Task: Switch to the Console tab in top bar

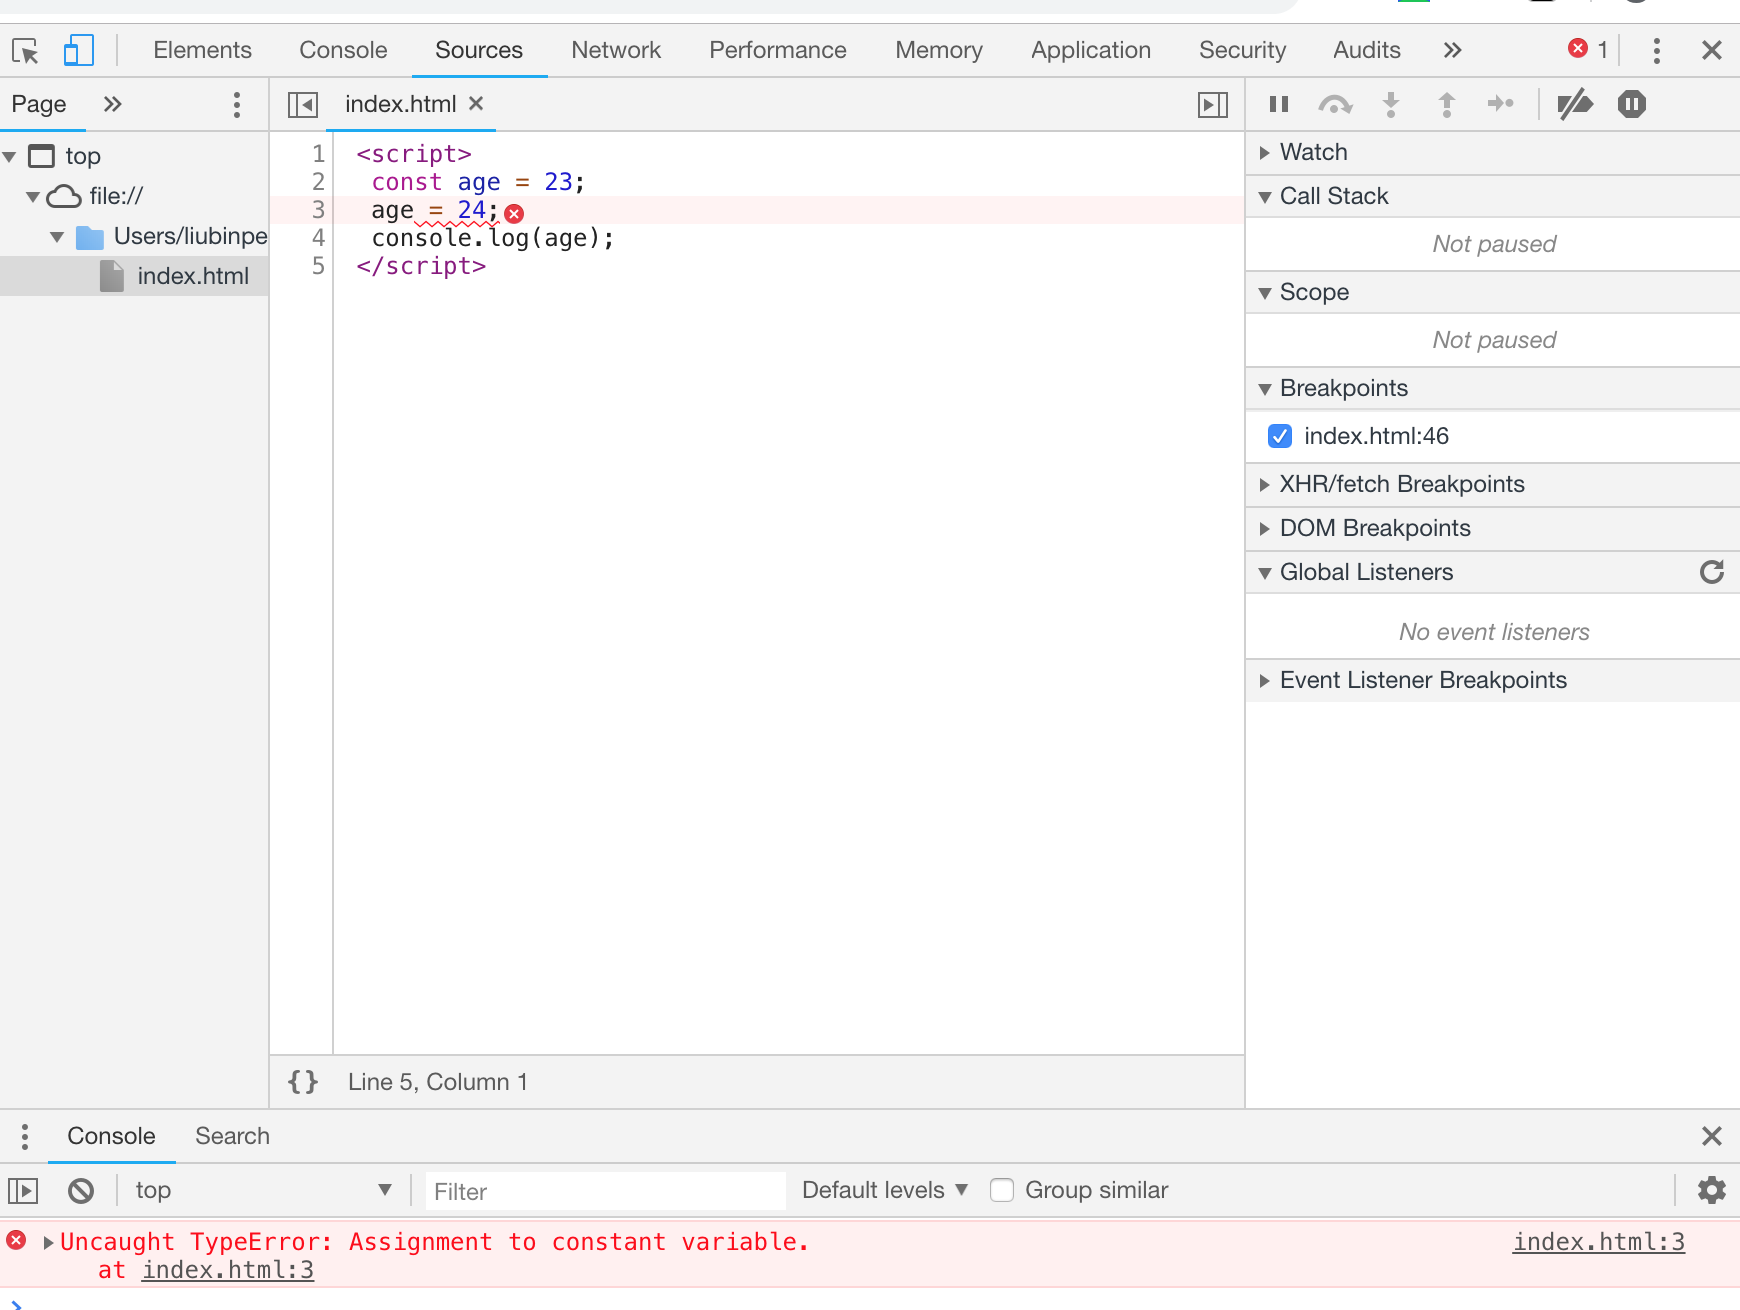Action: pos(343,50)
